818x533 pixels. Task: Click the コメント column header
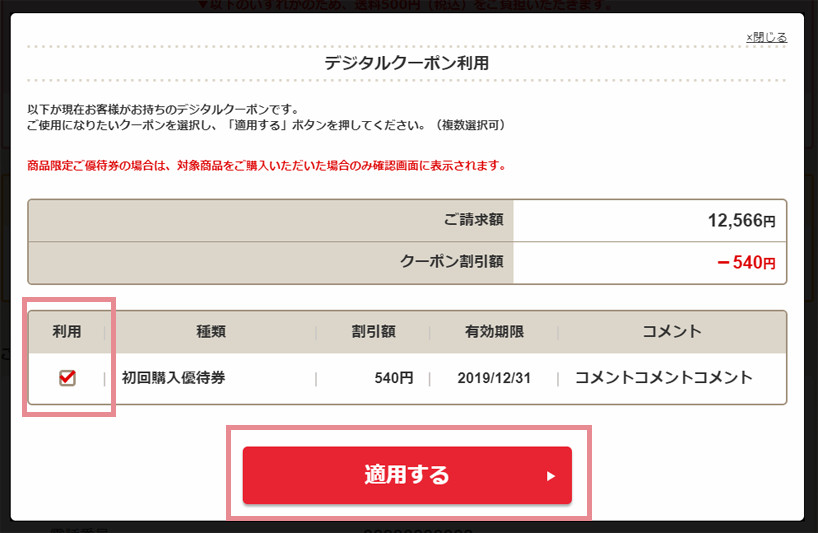pos(670,332)
